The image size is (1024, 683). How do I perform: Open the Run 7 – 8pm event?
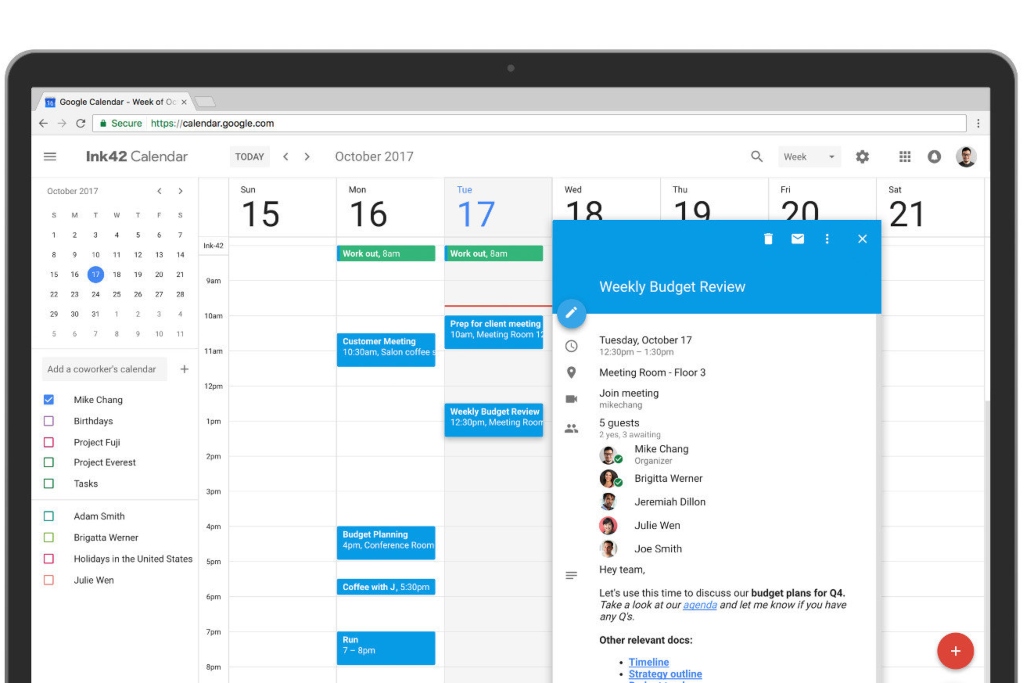386,648
